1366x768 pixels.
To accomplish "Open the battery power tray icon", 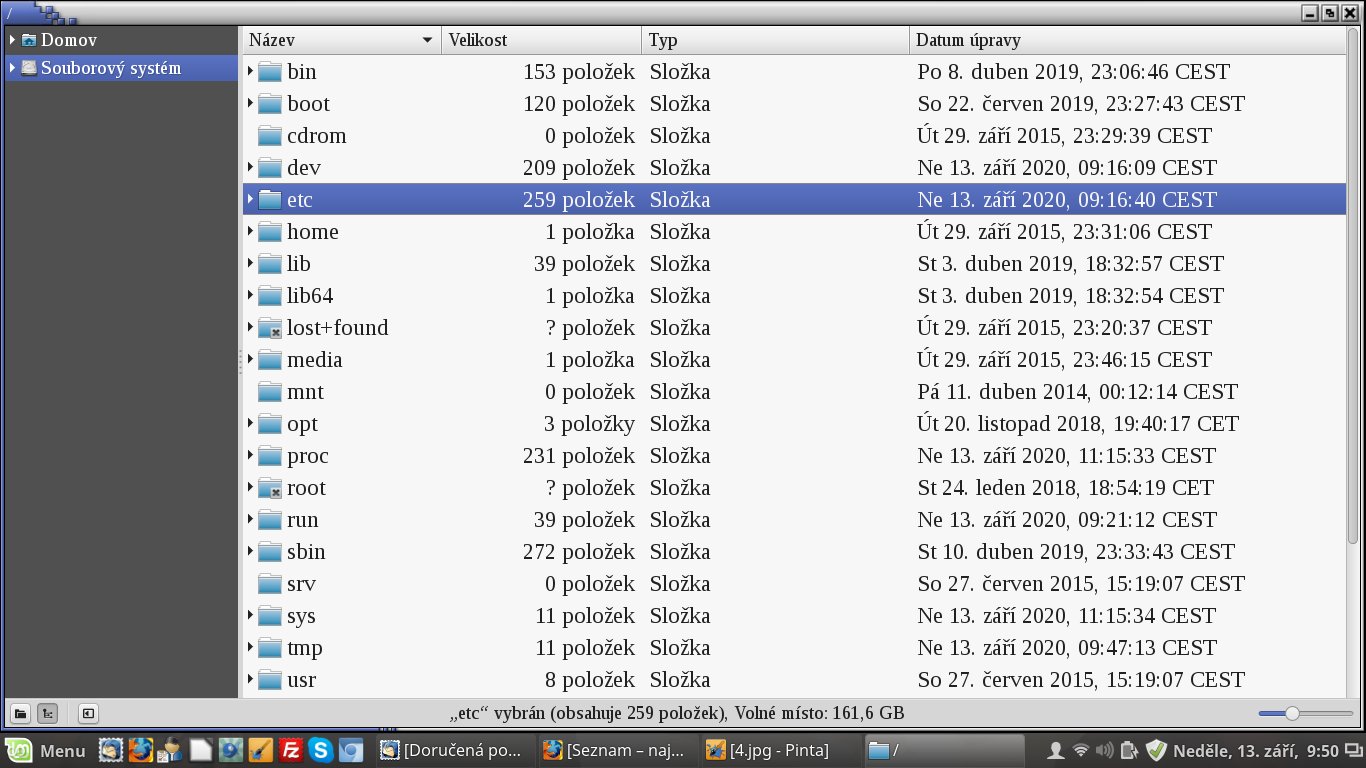I will pos(1130,750).
